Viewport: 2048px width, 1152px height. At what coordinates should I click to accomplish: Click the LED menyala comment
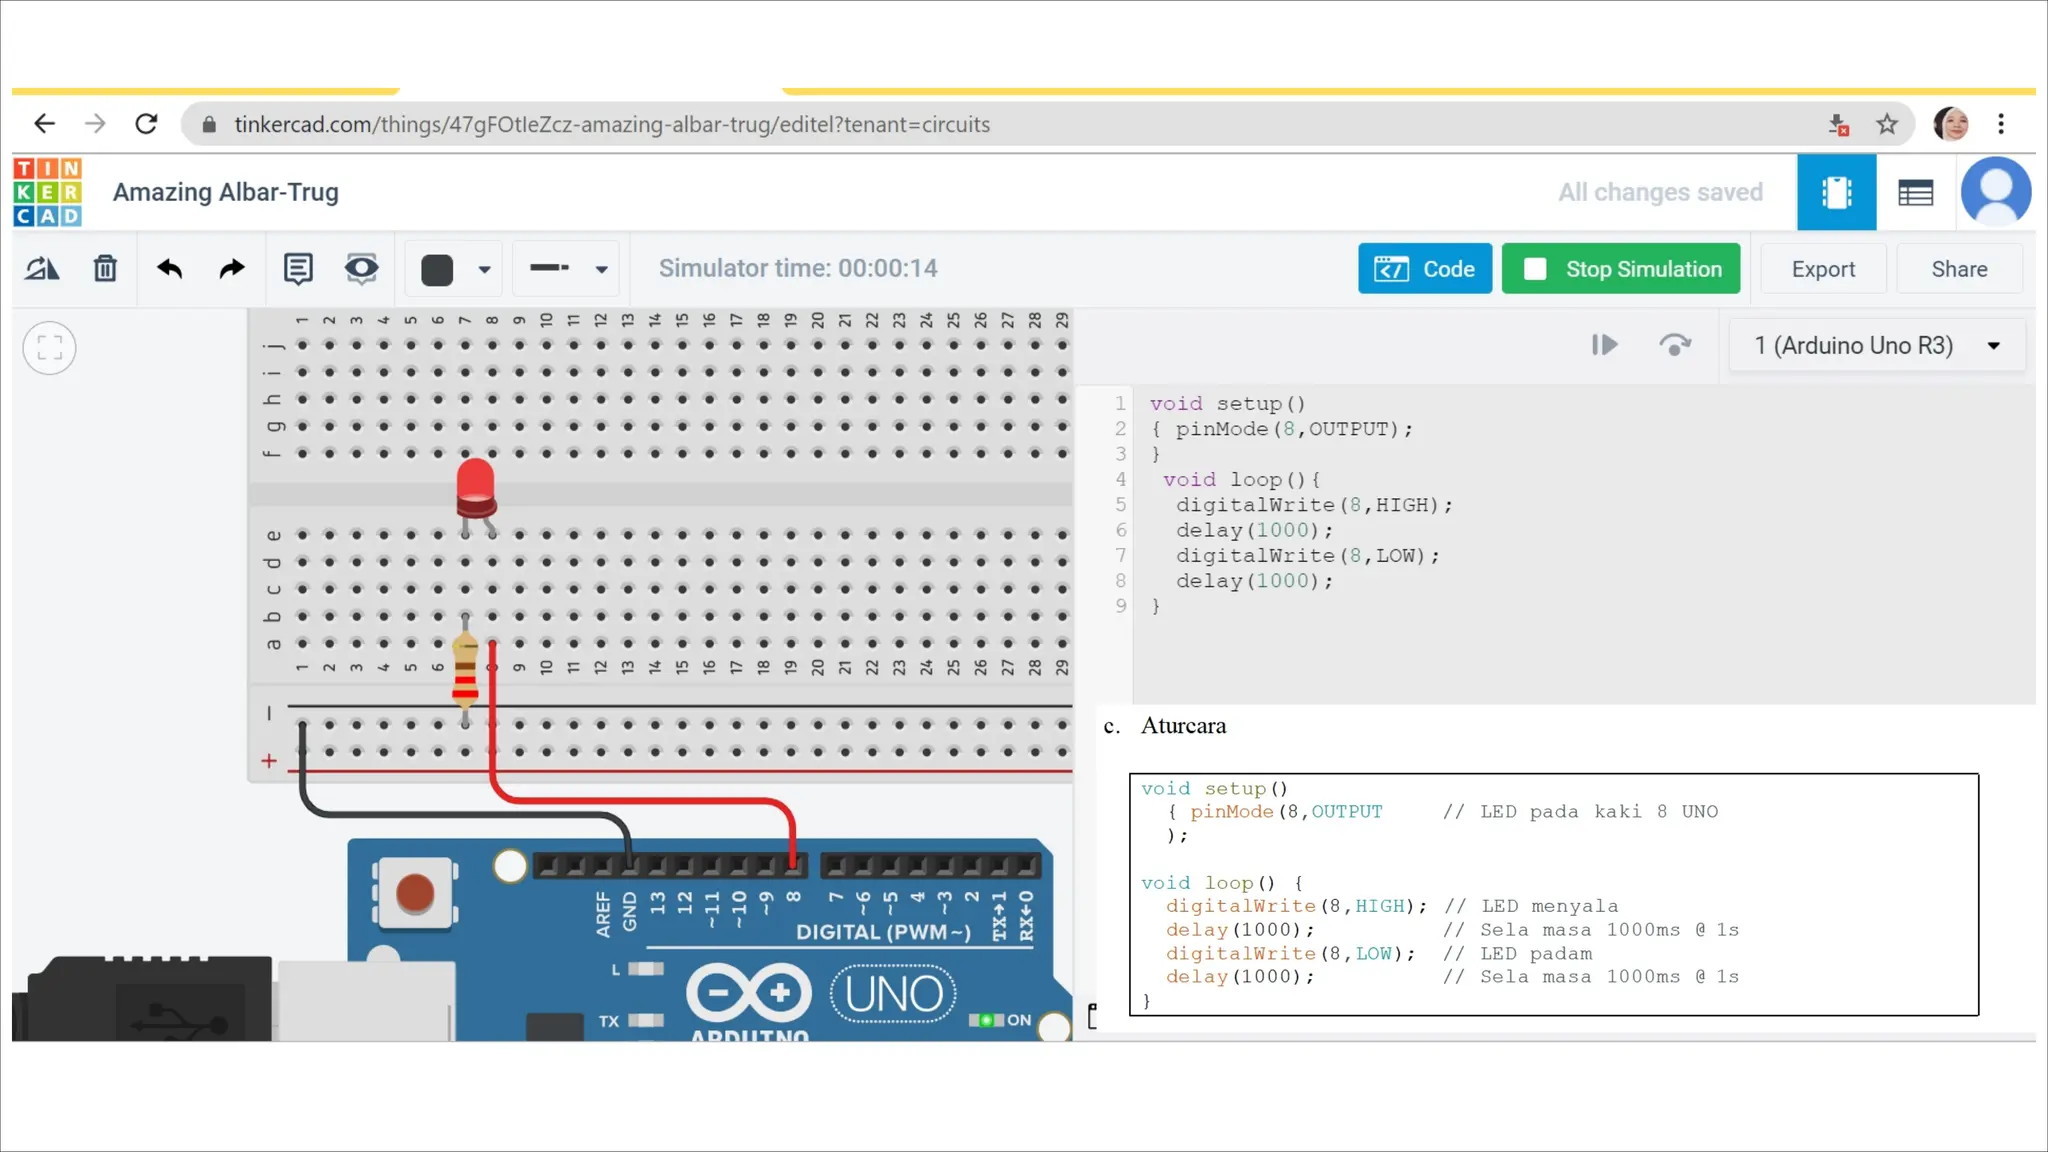(1531, 906)
